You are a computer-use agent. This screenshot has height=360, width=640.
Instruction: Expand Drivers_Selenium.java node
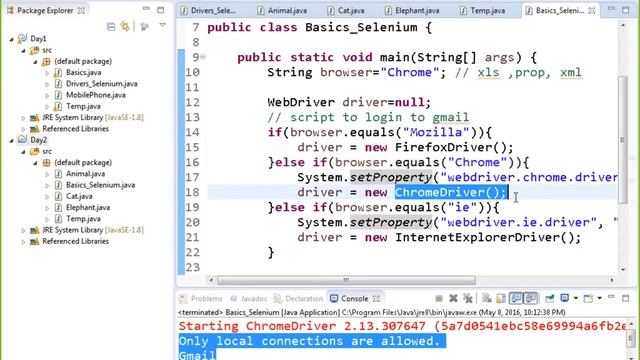(47, 84)
